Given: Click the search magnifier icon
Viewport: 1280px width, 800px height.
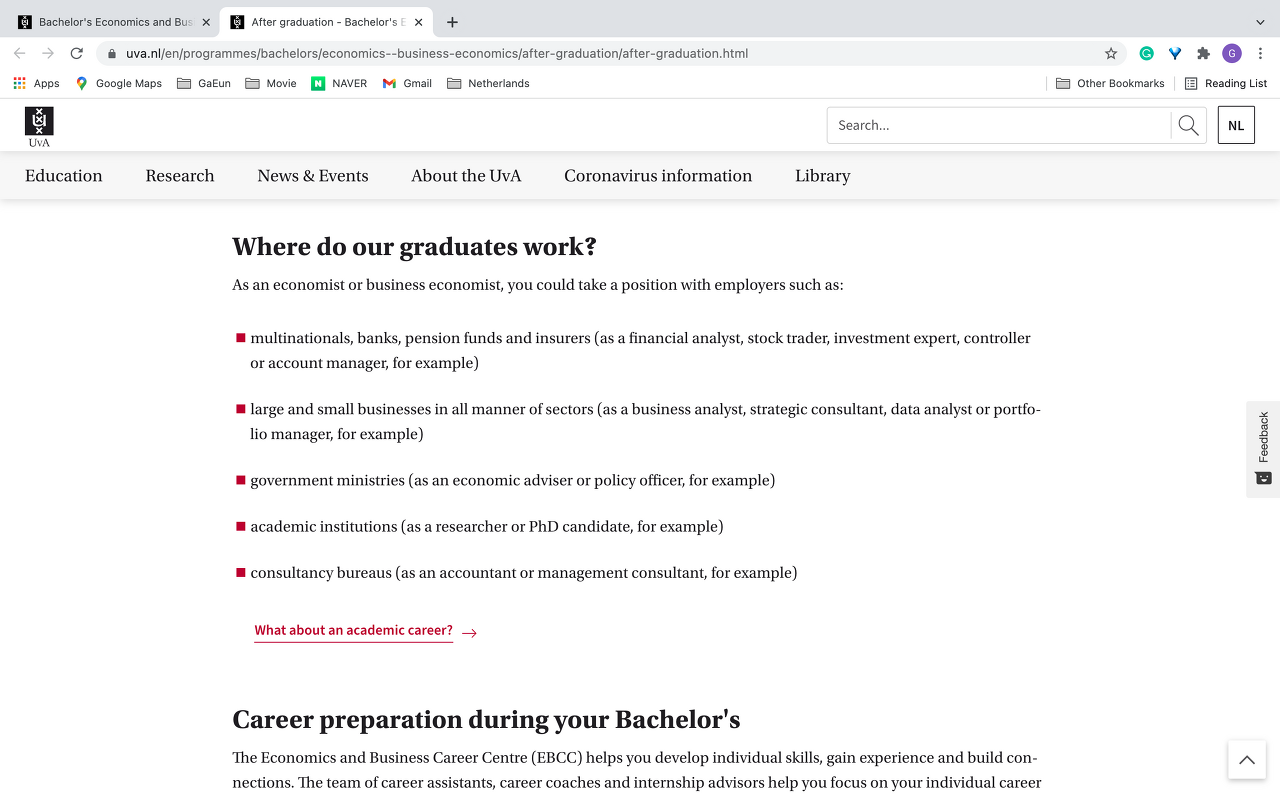Looking at the screenshot, I should 1188,125.
